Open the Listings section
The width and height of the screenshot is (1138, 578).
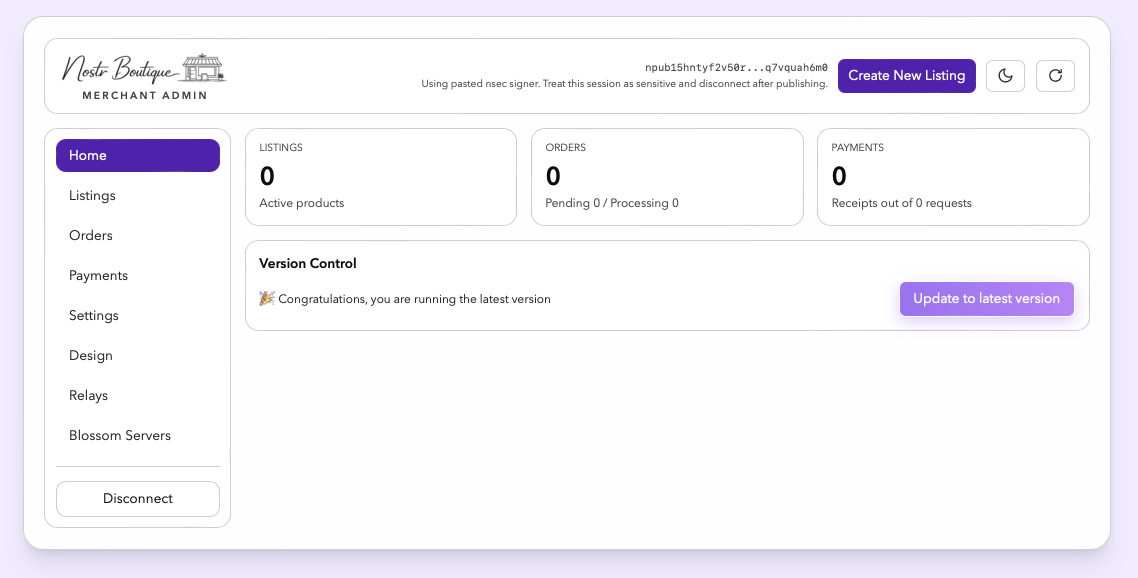[x=92, y=195]
